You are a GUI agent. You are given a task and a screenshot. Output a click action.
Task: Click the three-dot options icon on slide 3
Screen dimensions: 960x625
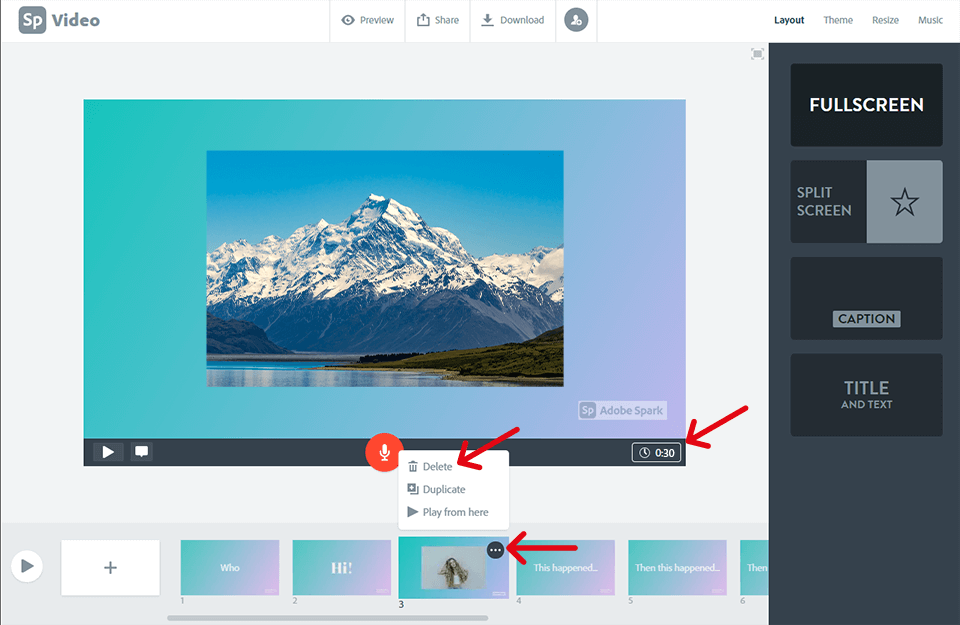(495, 550)
